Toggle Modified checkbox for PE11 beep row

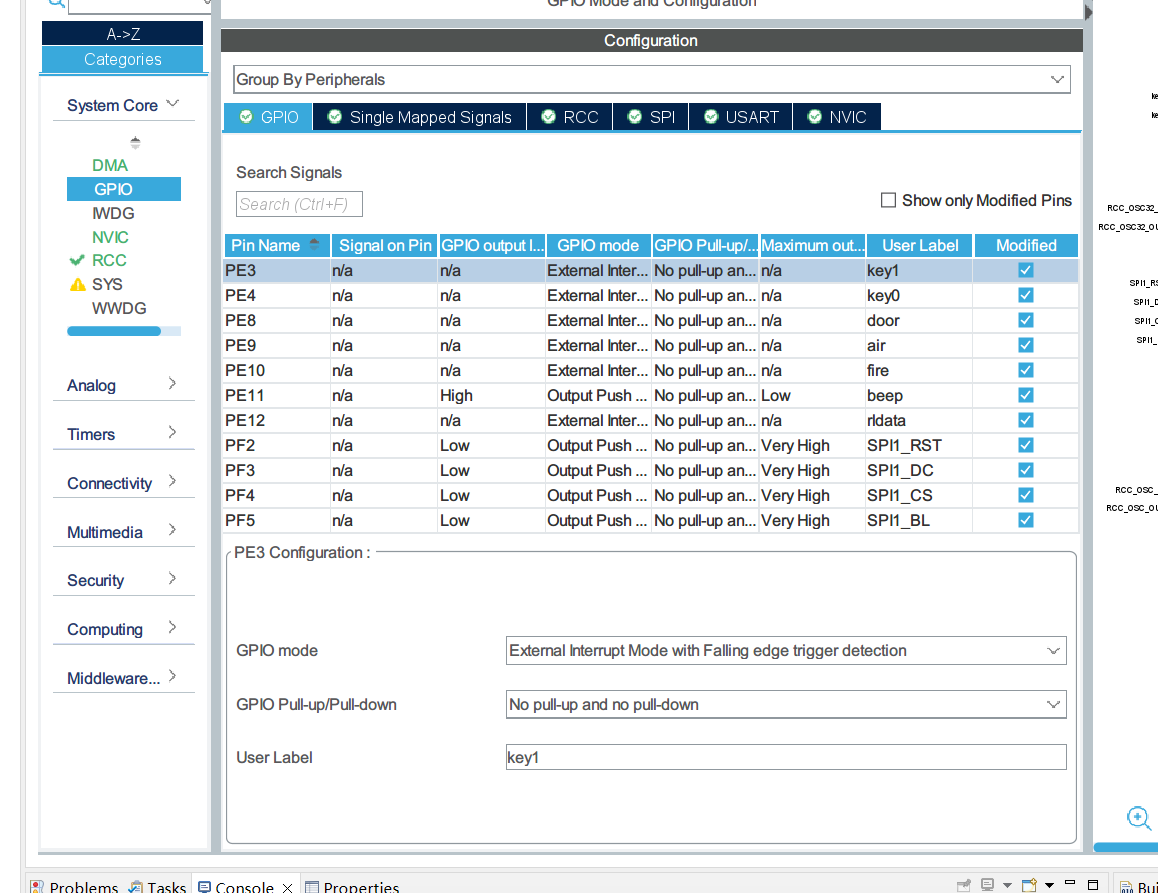pos(1026,395)
